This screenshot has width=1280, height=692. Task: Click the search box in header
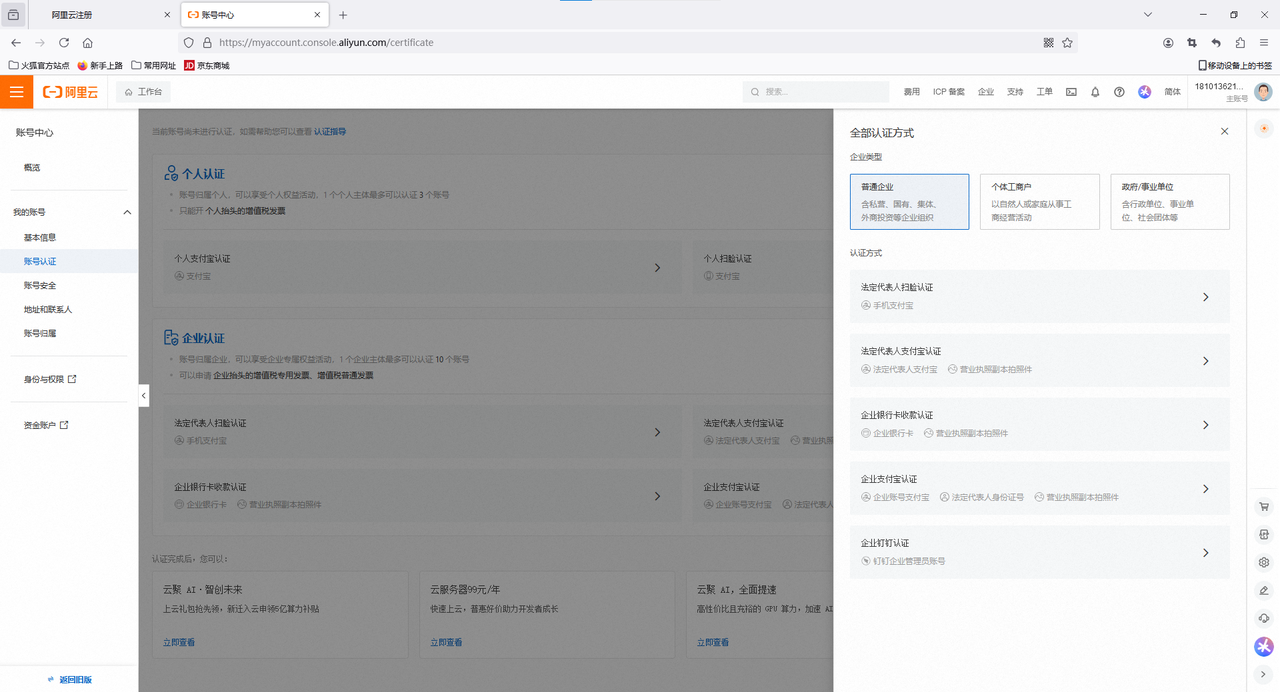tap(815, 92)
